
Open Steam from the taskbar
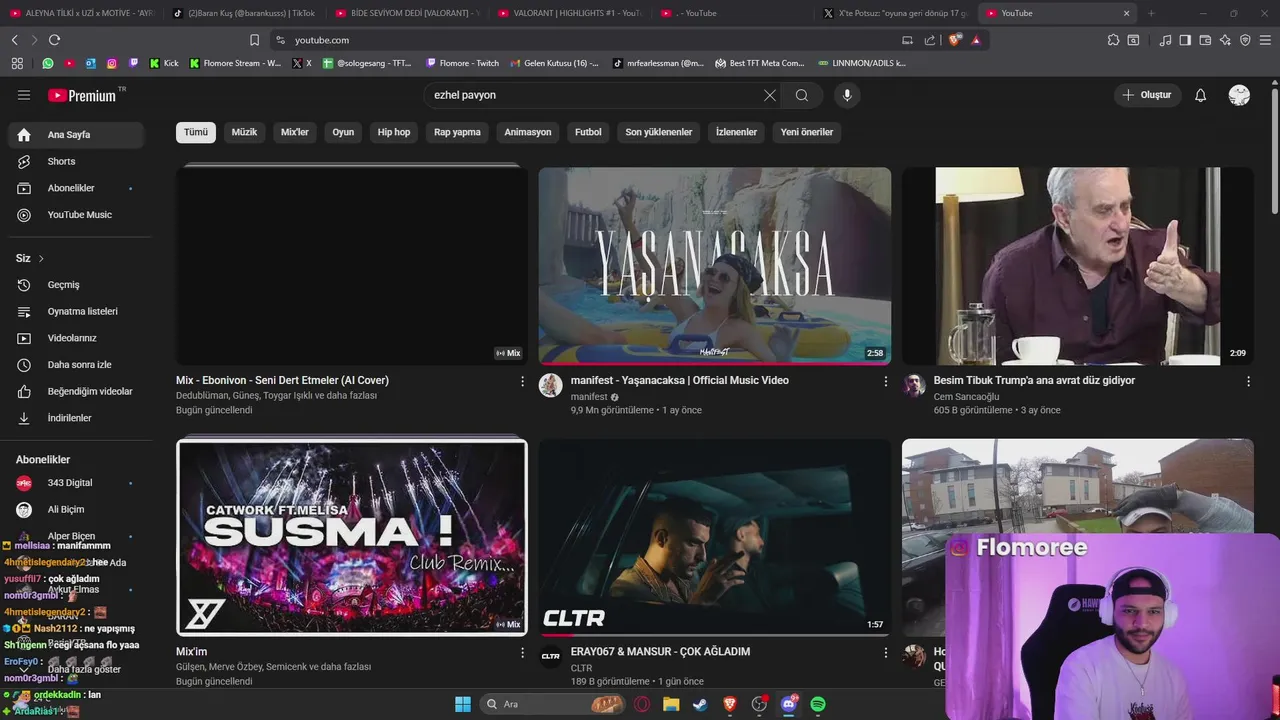(700, 704)
